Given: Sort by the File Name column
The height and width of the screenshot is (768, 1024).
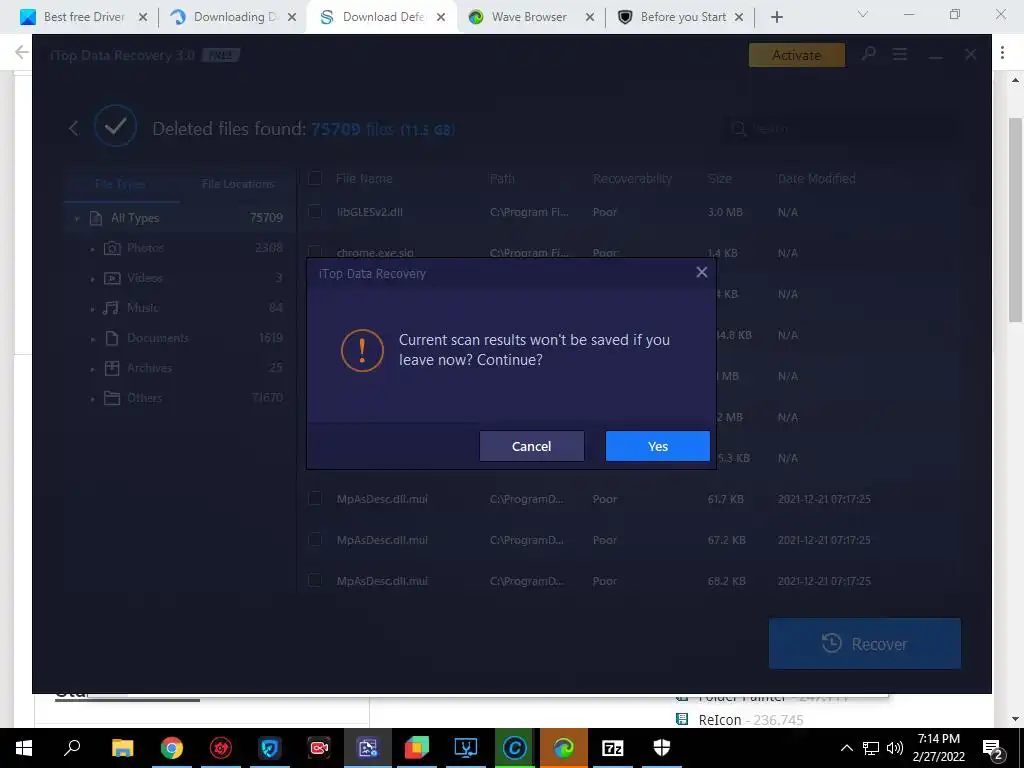Looking at the screenshot, I should pyautogui.click(x=364, y=178).
